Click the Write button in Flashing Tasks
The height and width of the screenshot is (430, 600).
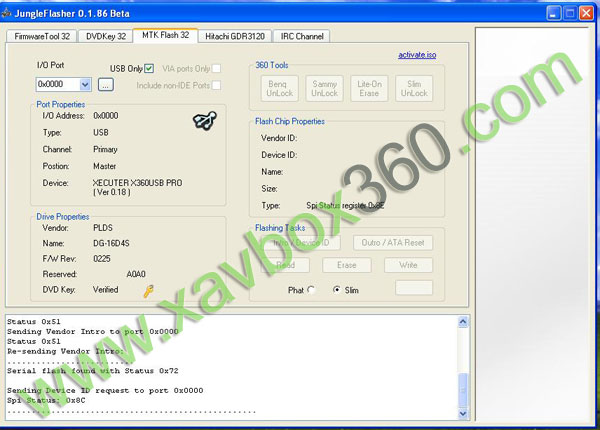(408, 265)
